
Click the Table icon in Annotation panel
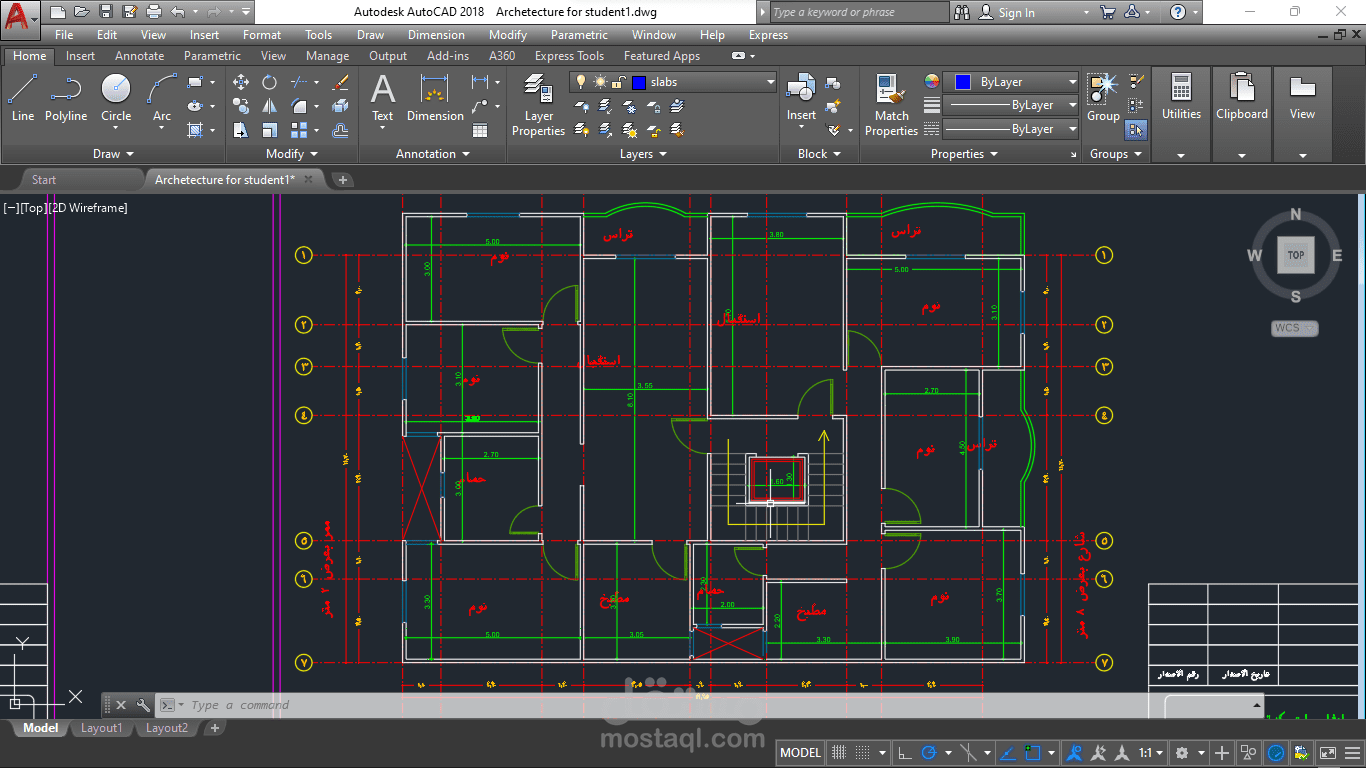(480, 130)
